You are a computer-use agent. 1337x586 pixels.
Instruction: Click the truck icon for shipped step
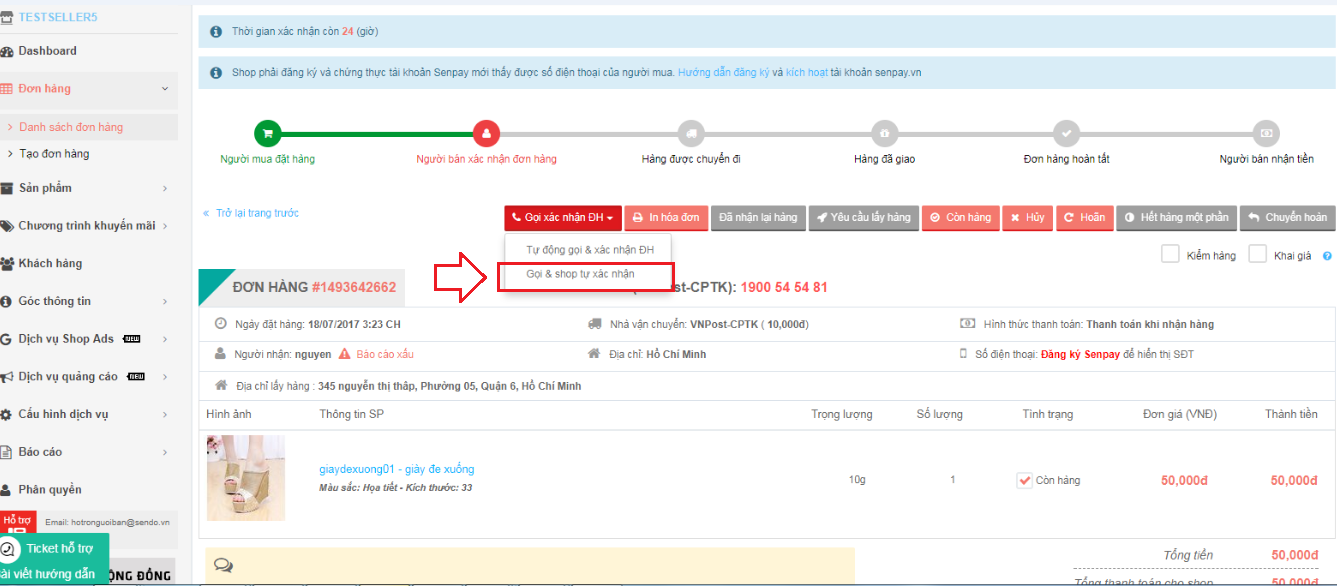(x=690, y=133)
